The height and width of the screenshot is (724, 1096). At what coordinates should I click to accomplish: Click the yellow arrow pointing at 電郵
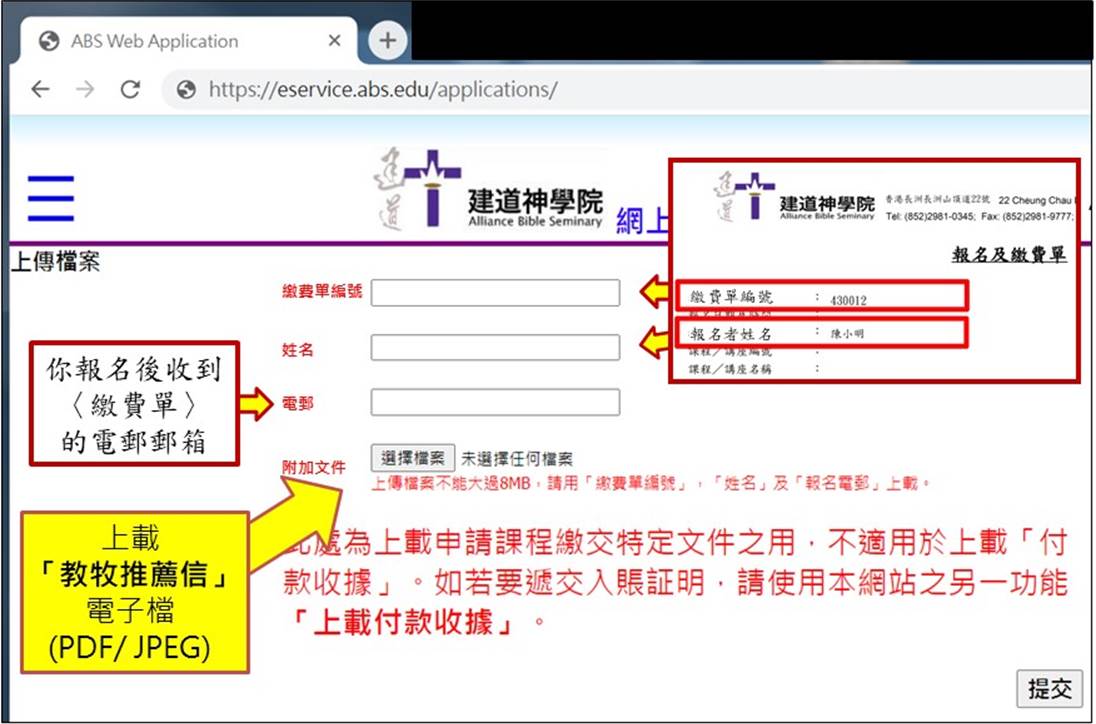pyautogui.click(x=256, y=404)
